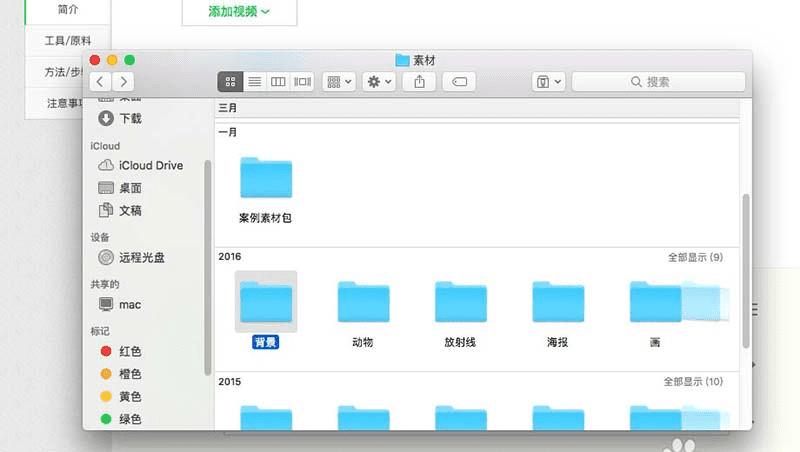Open the gear action menu
Image resolution: width=800 pixels, height=452 pixels.
(x=379, y=82)
